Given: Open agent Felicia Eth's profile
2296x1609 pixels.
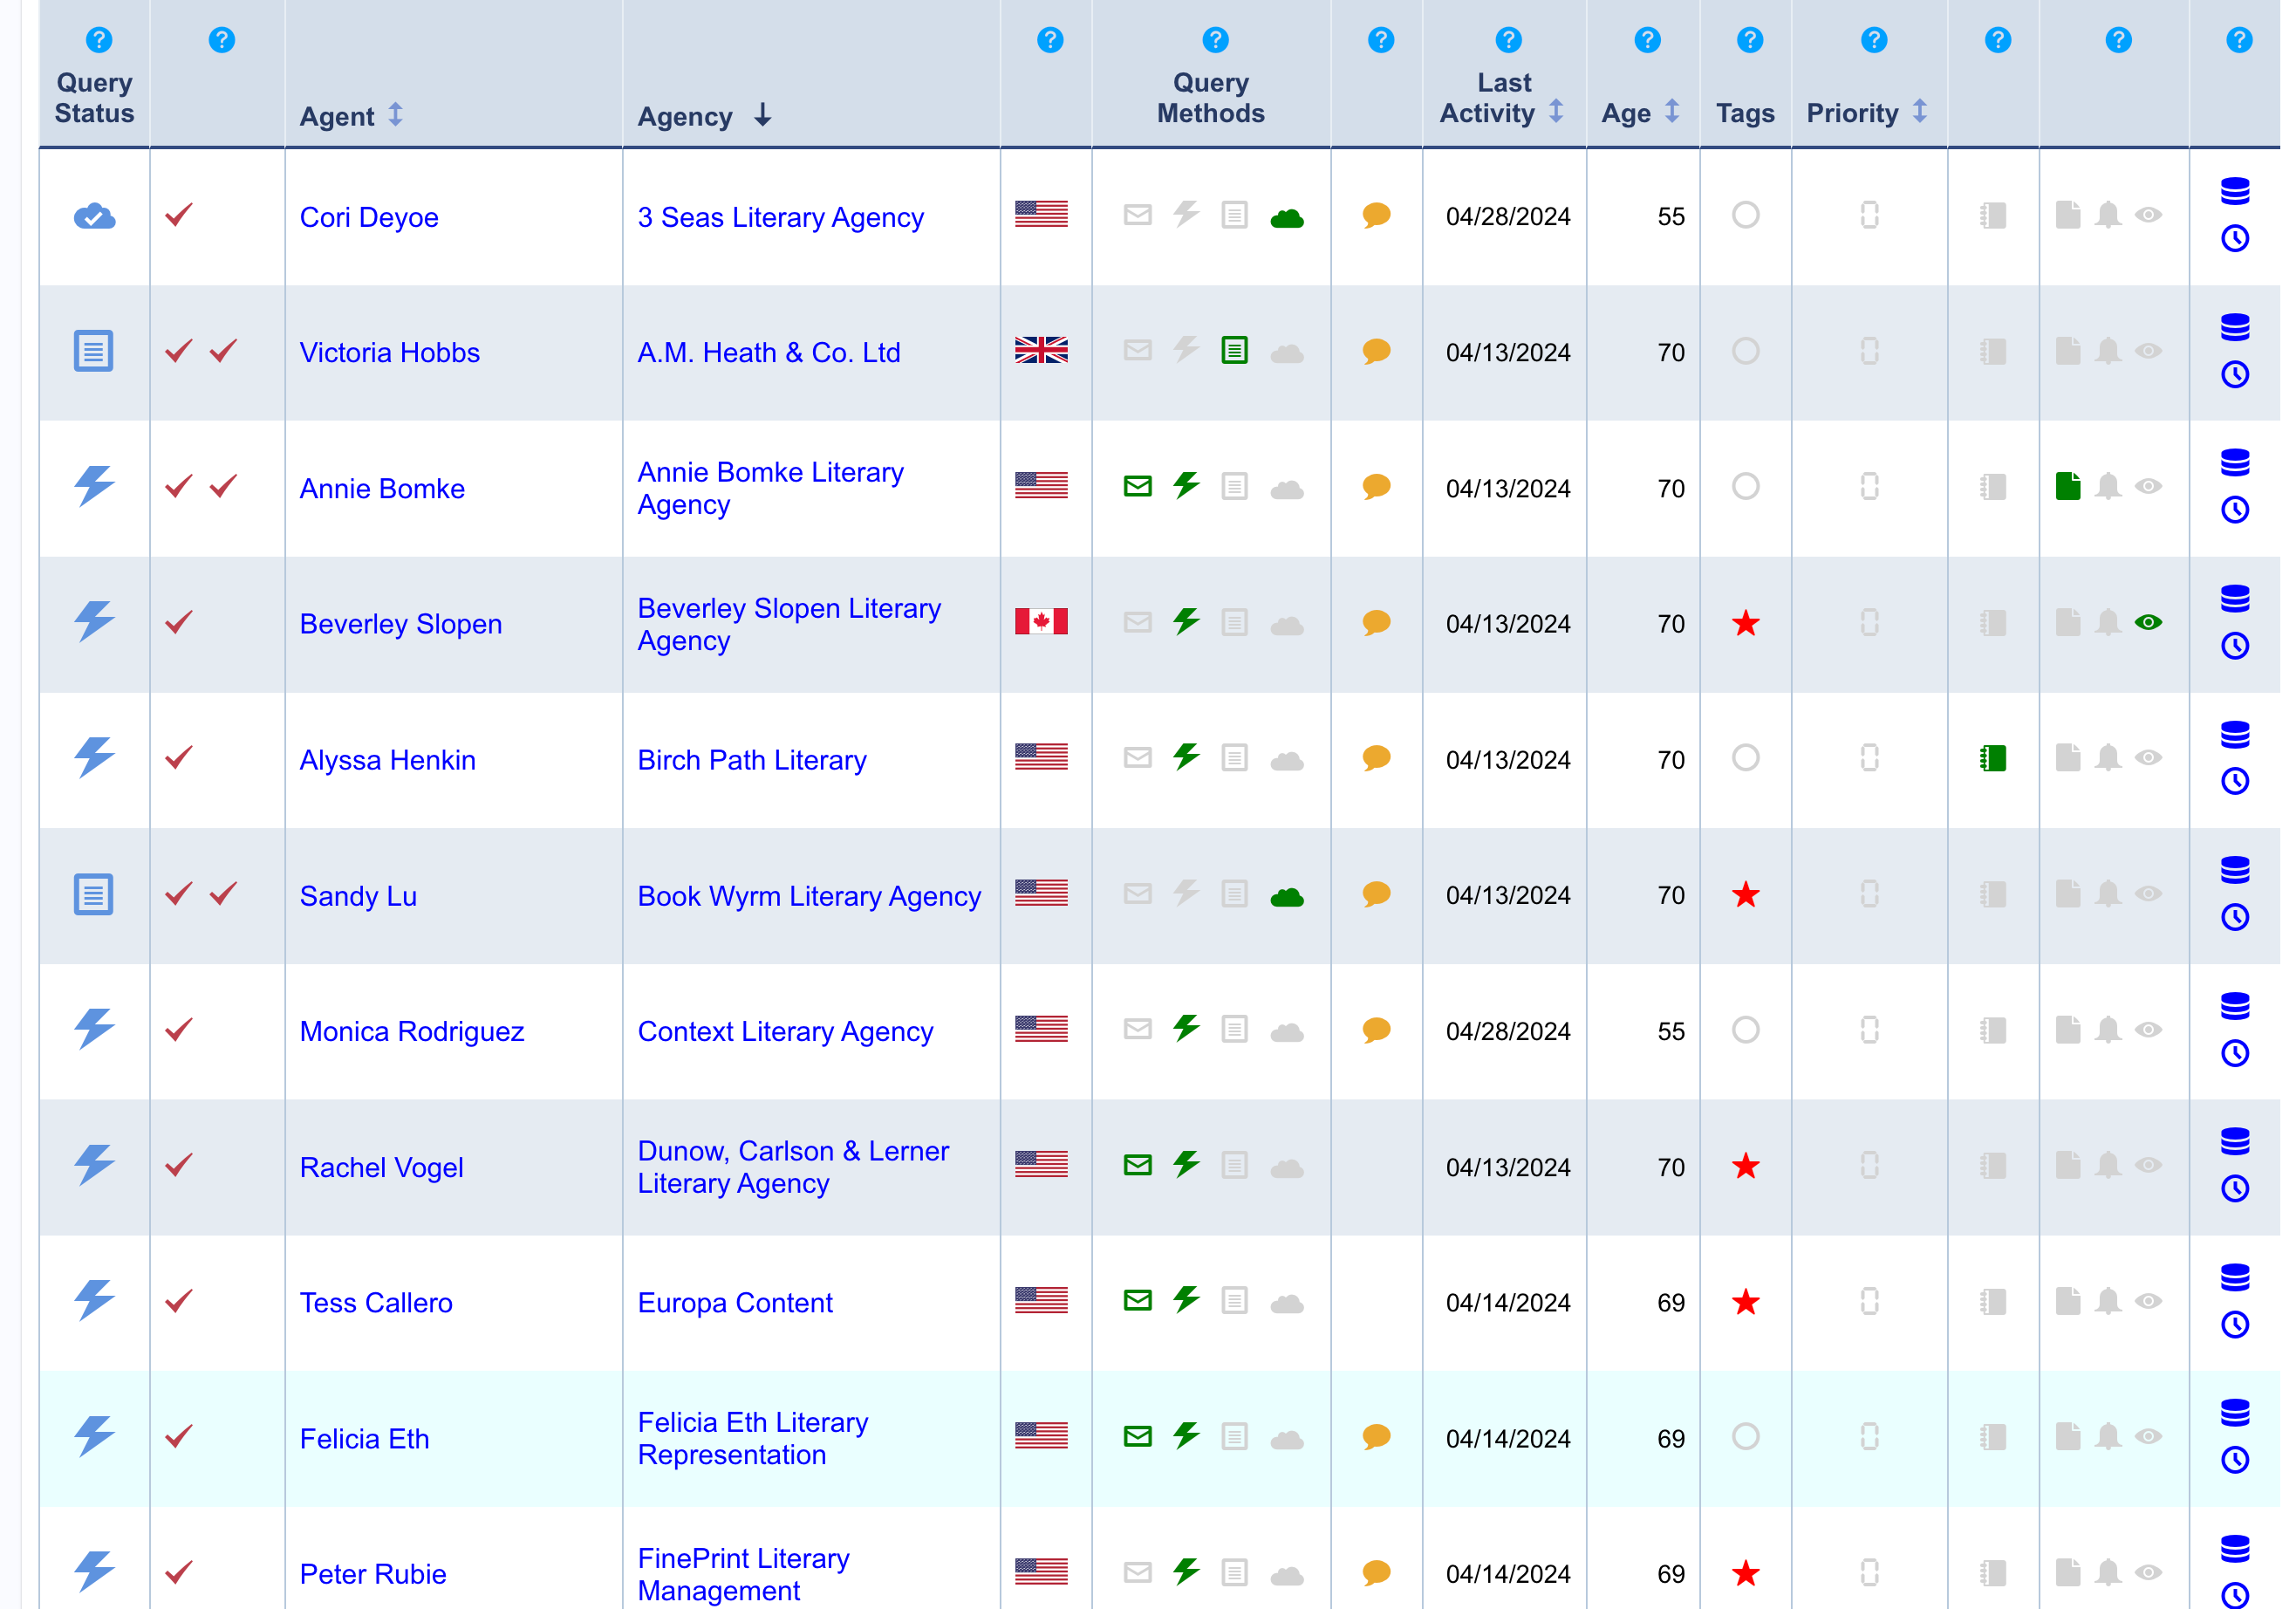Looking at the screenshot, I should [x=364, y=1438].
